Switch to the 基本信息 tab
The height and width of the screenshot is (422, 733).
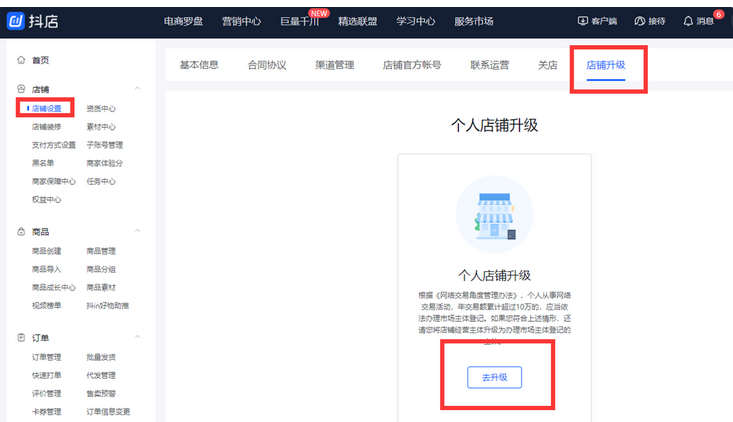click(x=199, y=65)
